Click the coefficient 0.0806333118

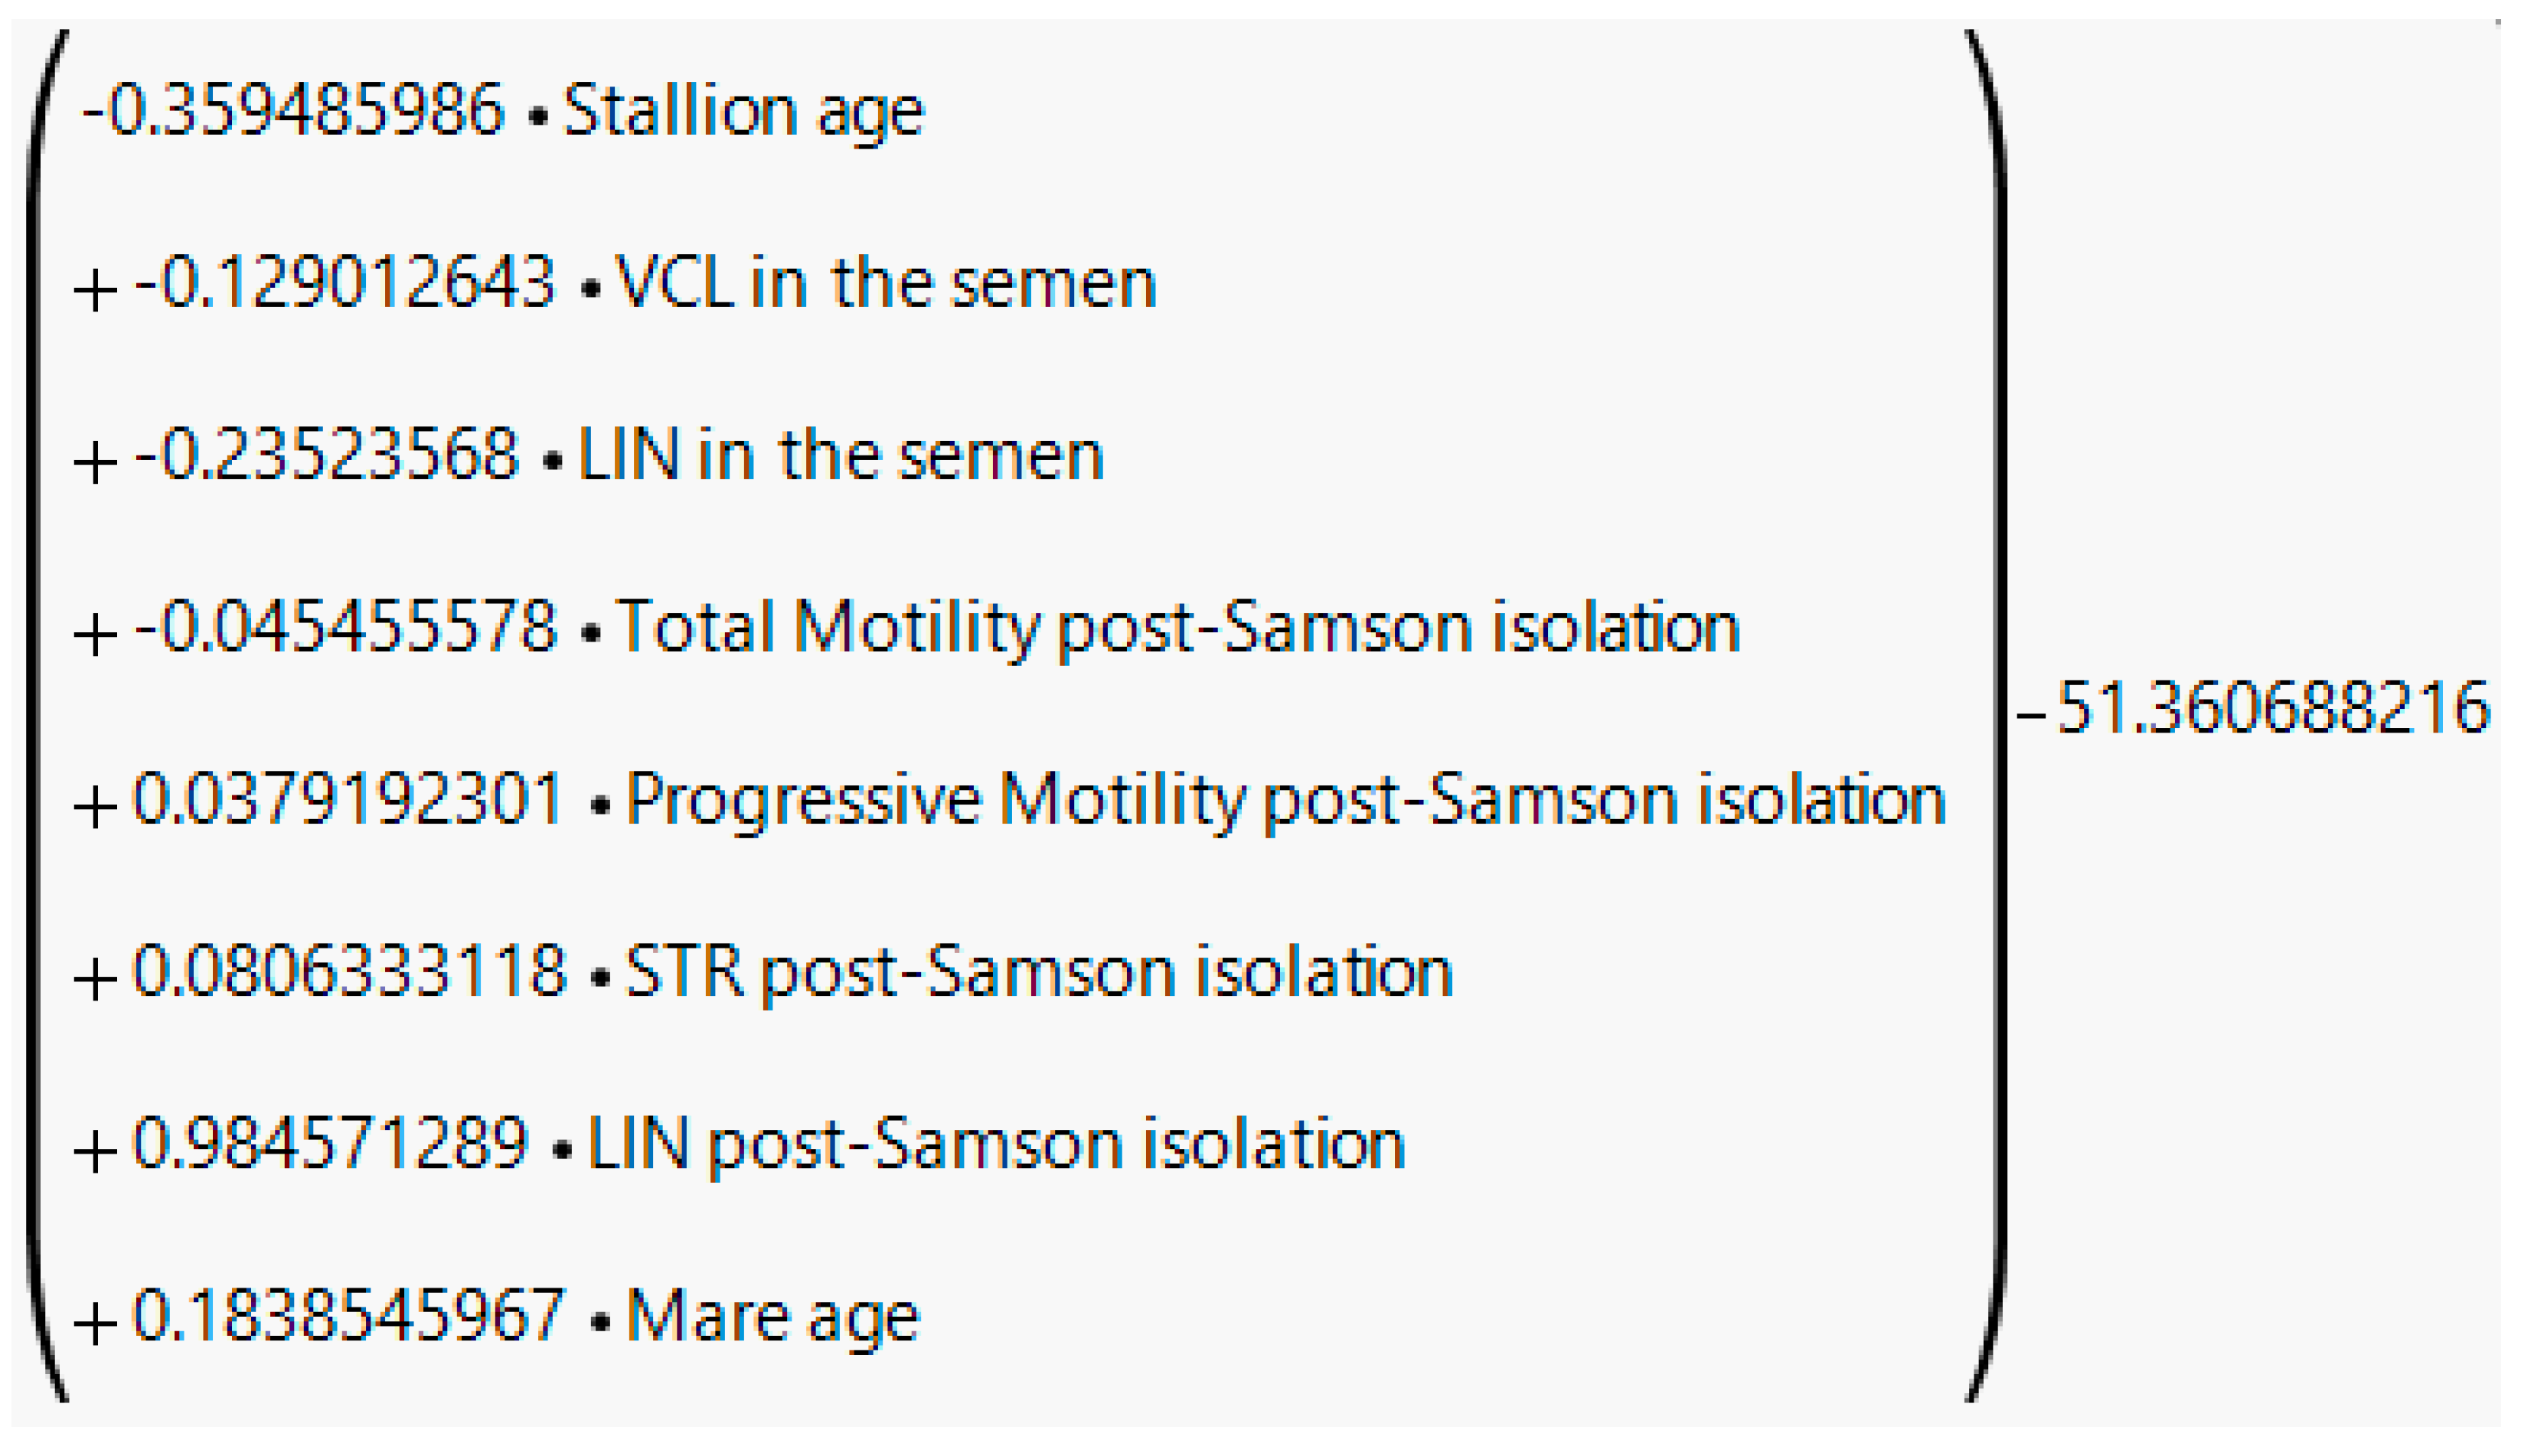349,971
